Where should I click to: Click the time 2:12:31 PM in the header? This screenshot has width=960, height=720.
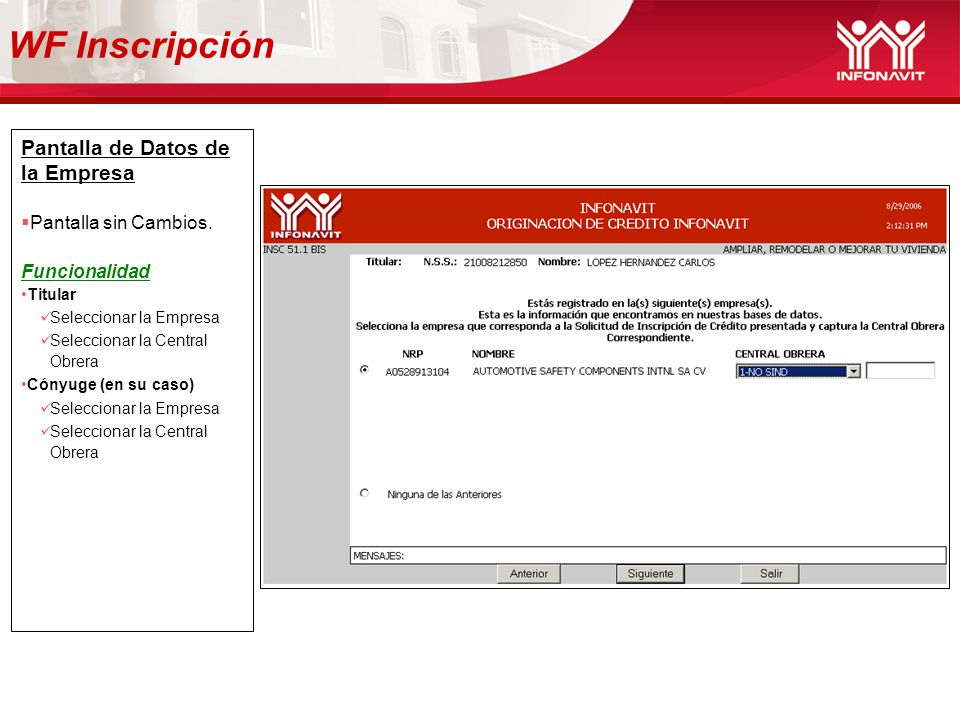pyautogui.click(x=906, y=225)
